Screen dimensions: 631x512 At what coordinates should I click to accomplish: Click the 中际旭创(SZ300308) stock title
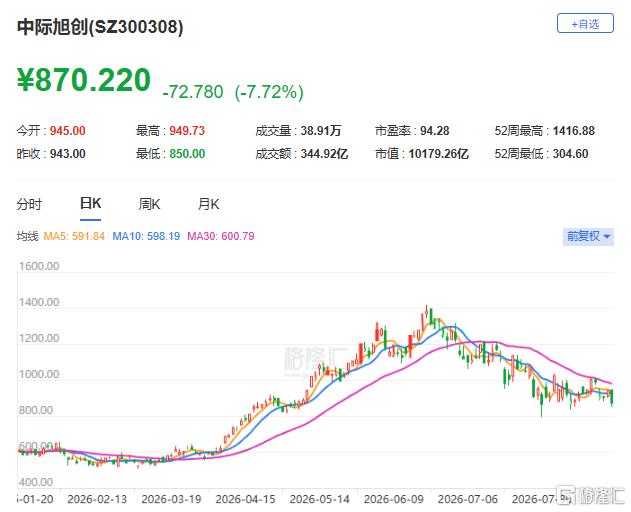(x=100, y=27)
